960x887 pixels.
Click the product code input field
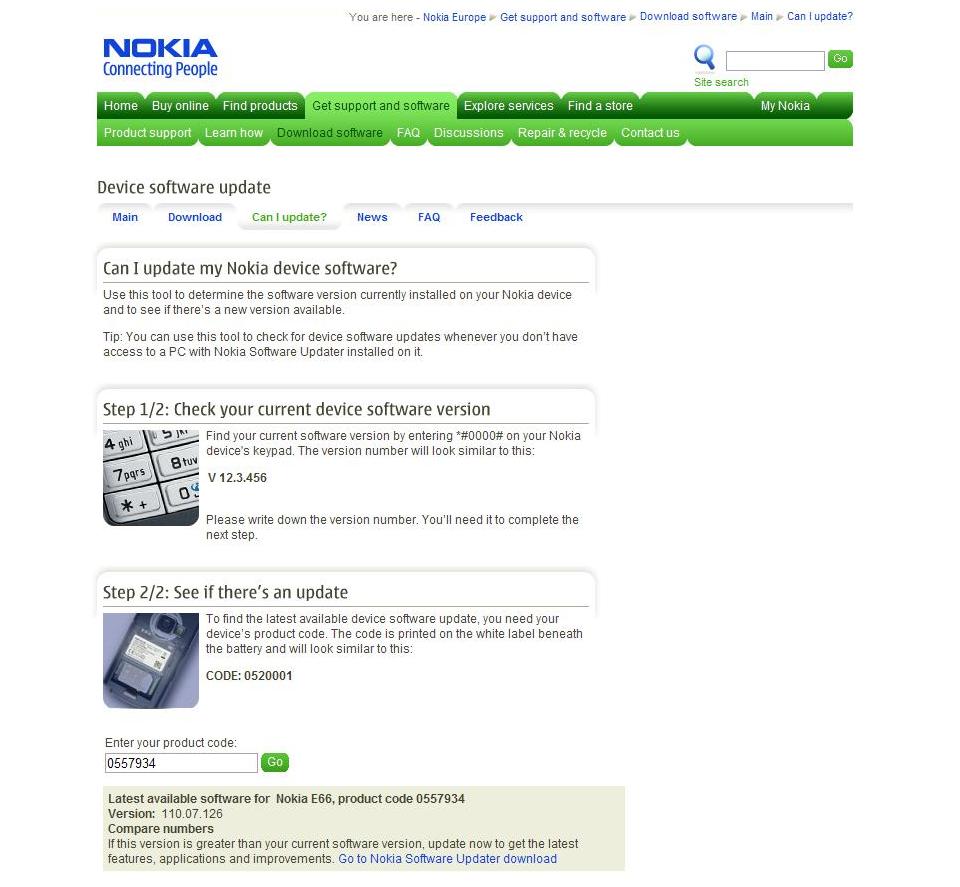point(181,763)
